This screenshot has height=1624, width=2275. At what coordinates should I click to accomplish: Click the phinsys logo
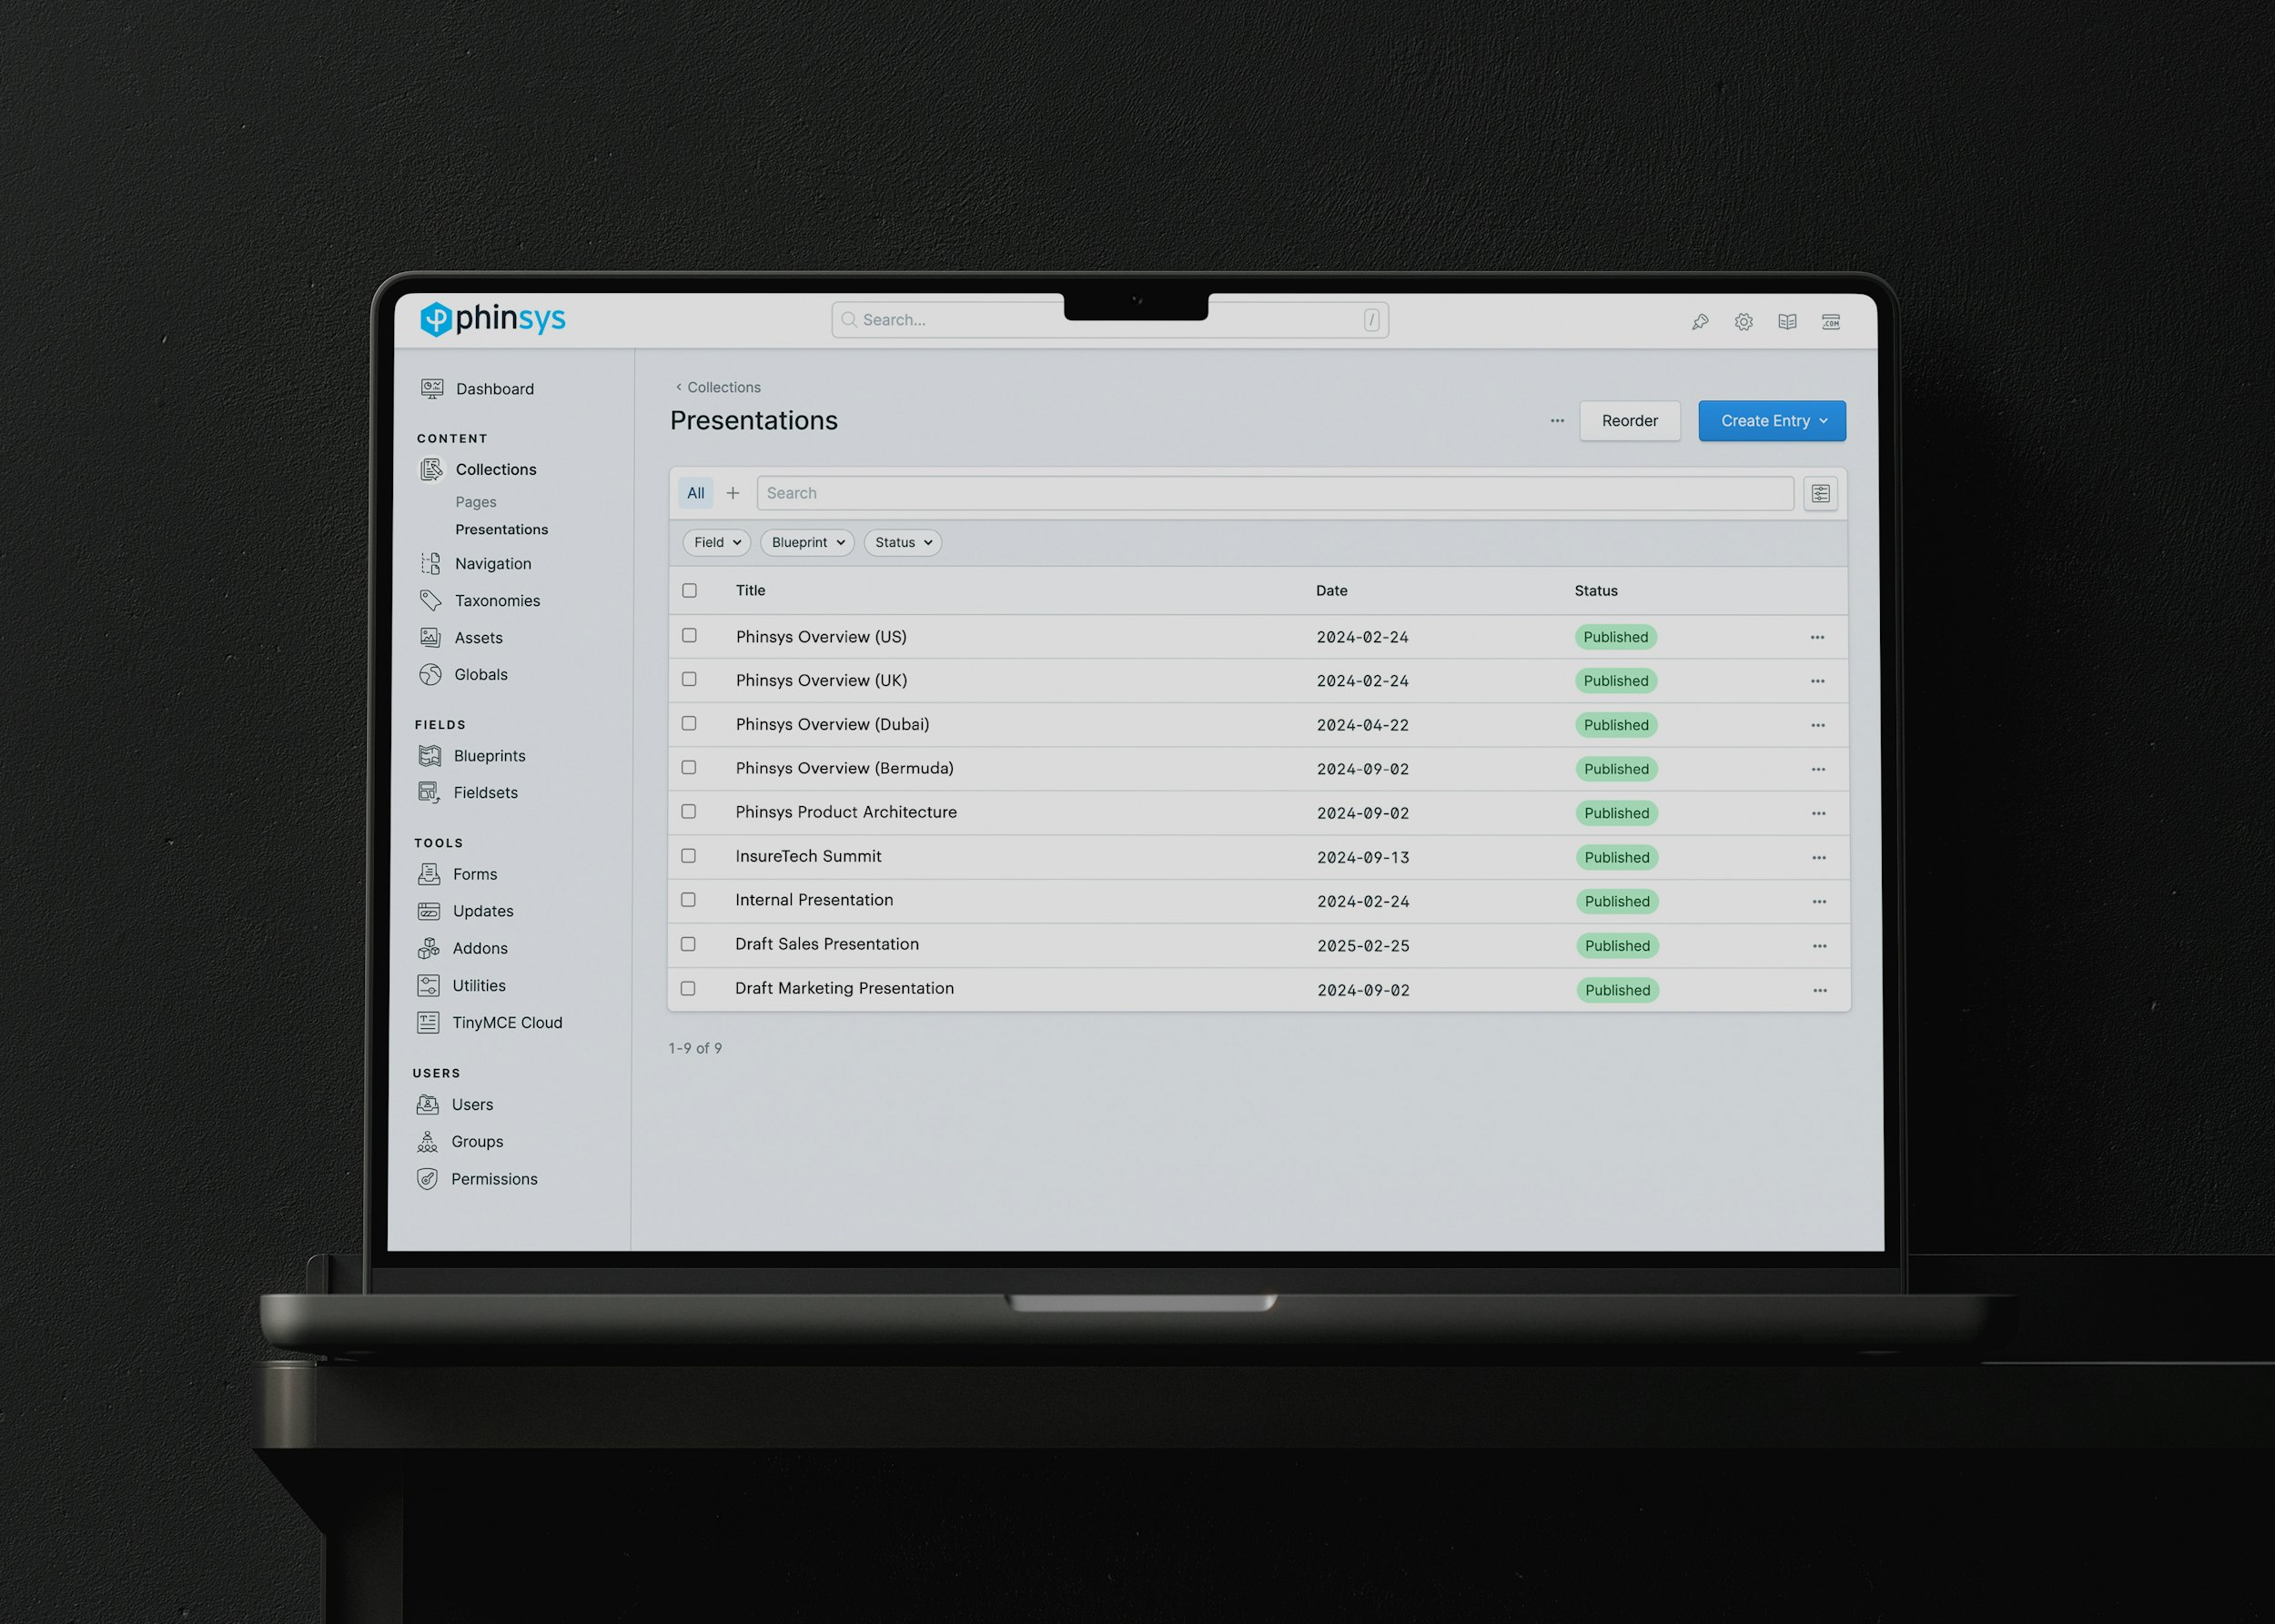pyautogui.click(x=493, y=319)
